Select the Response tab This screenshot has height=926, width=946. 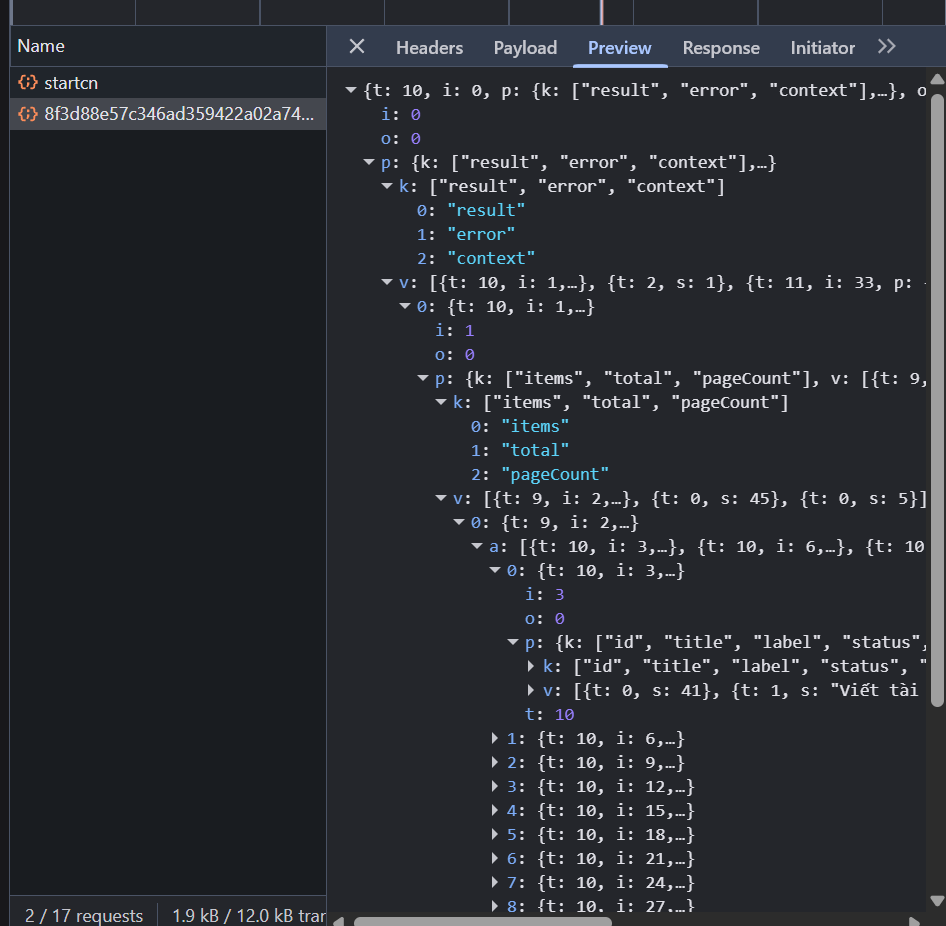pos(721,48)
